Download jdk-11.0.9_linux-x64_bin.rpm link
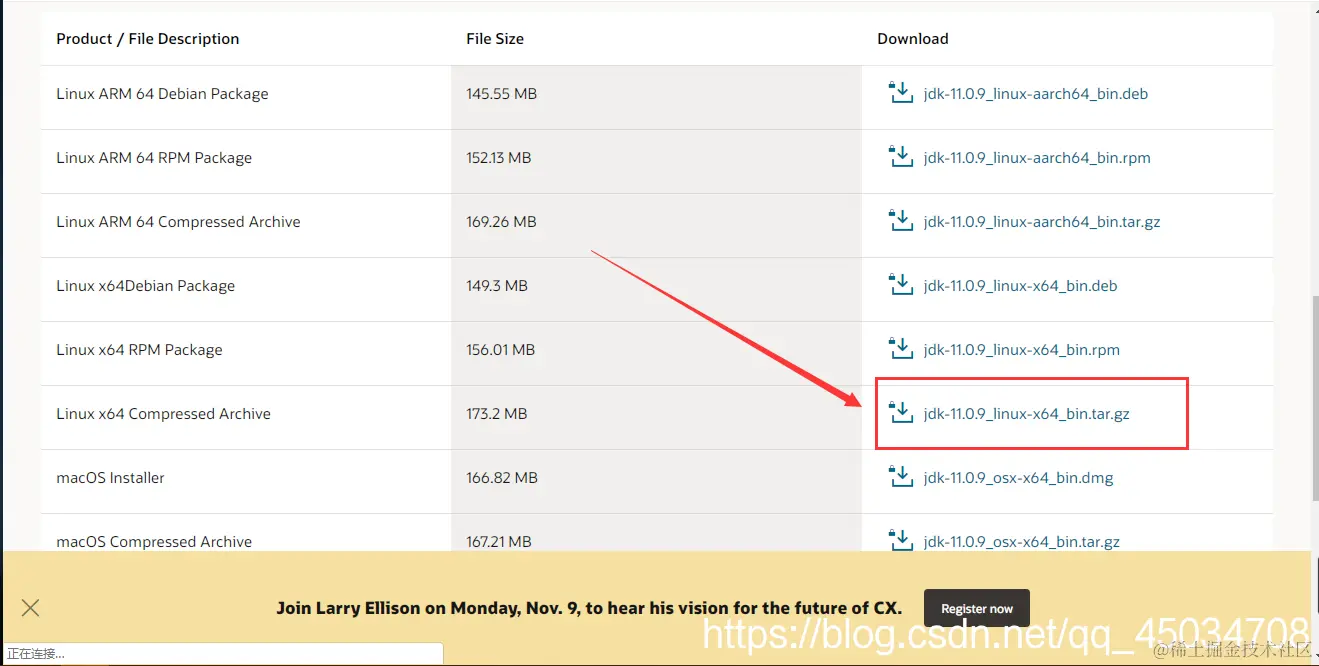Viewport: 1319px width, 666px height. 1021,350
